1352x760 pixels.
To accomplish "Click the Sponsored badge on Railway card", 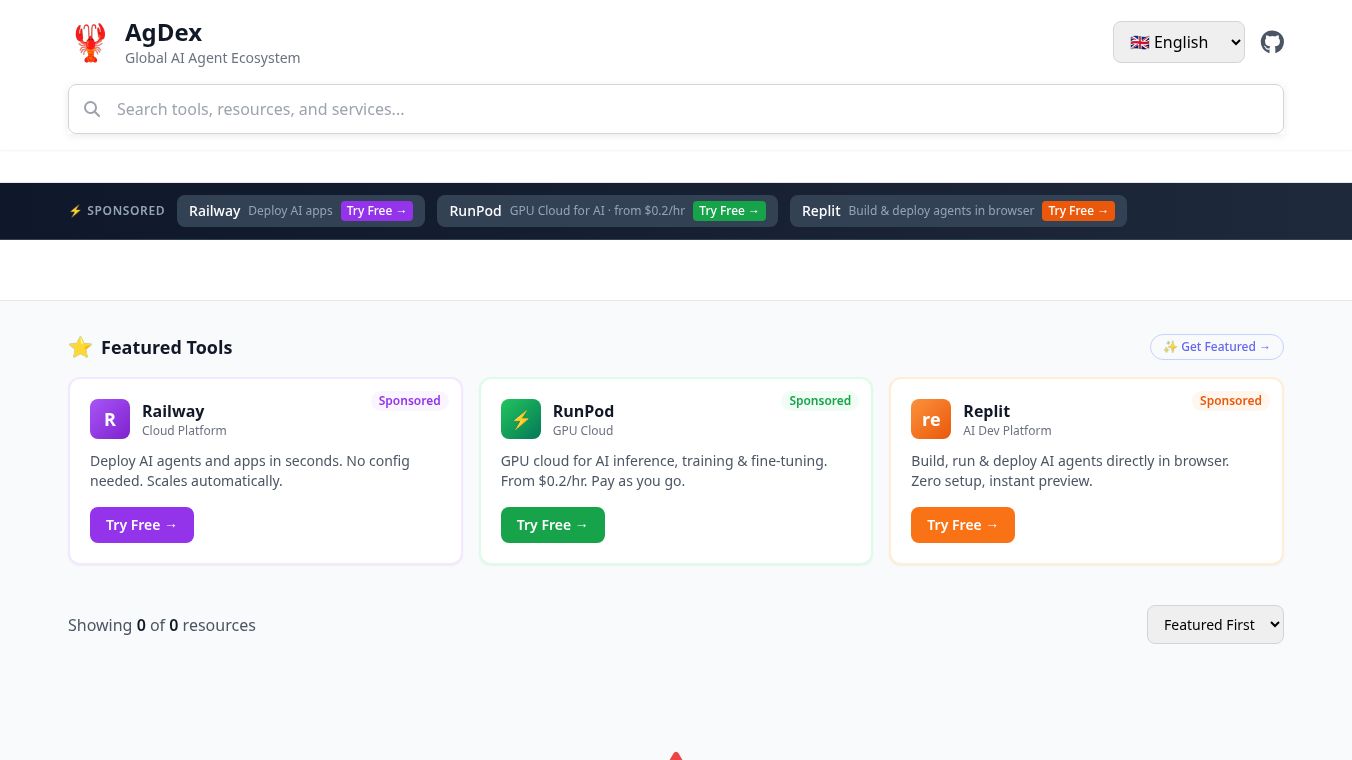I will (409, 401).
